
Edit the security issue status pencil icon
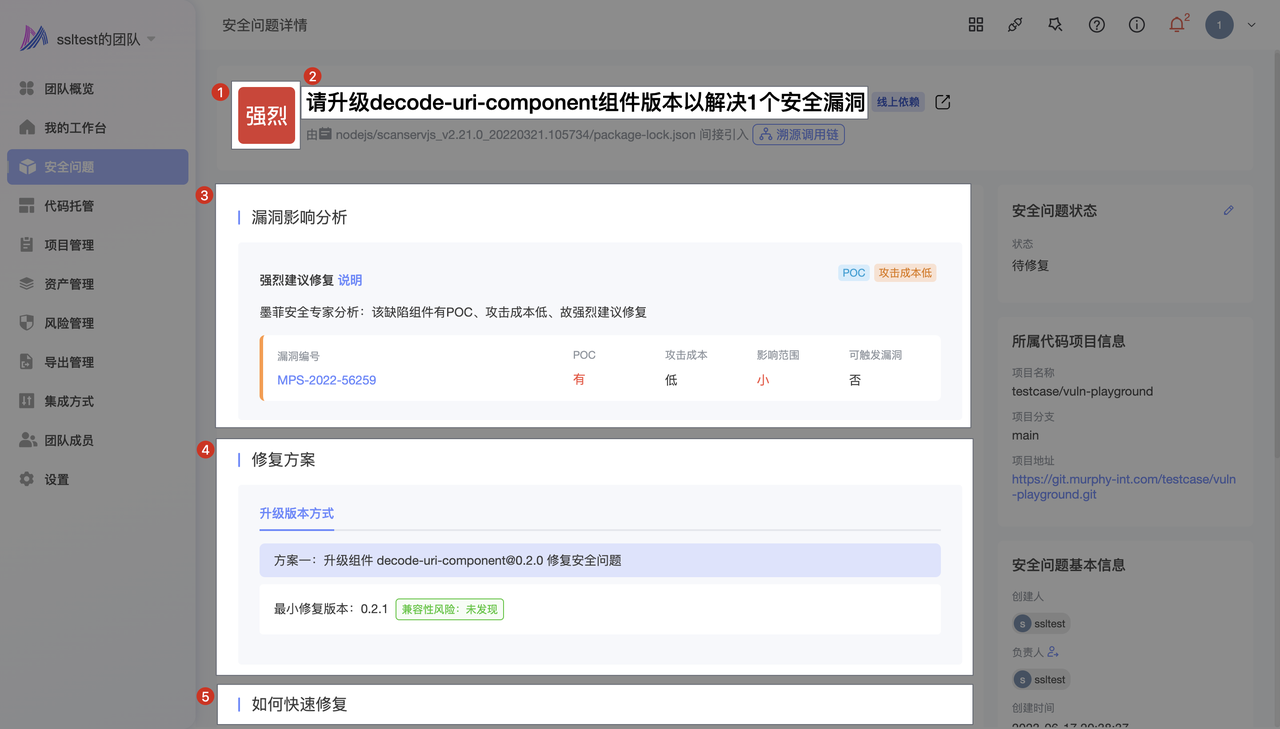pos(1229,211)
